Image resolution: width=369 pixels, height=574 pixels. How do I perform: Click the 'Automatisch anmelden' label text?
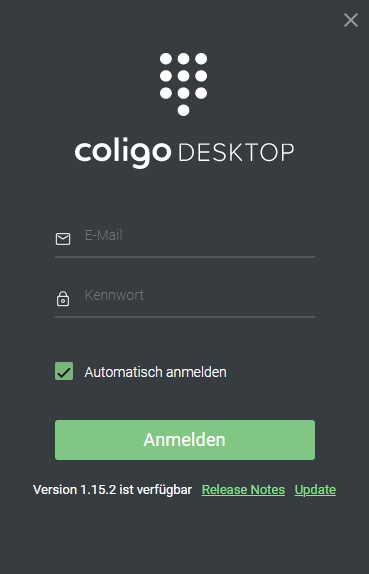156,372
